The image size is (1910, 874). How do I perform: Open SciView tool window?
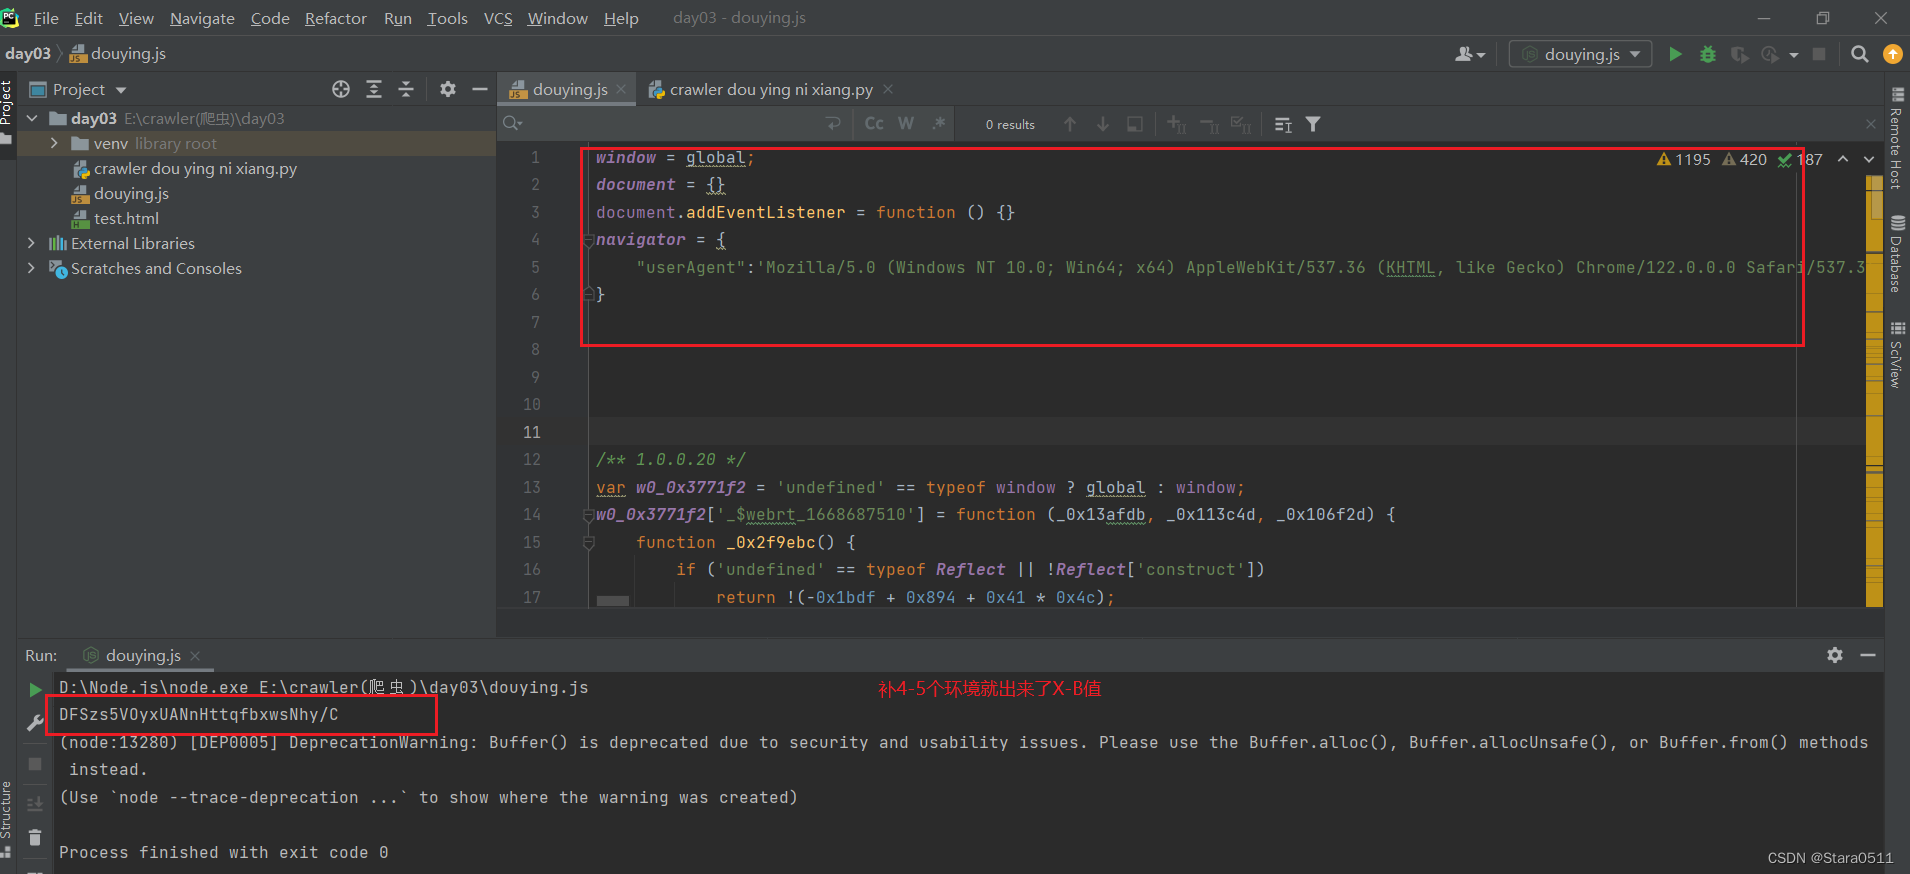point(1896,355)
